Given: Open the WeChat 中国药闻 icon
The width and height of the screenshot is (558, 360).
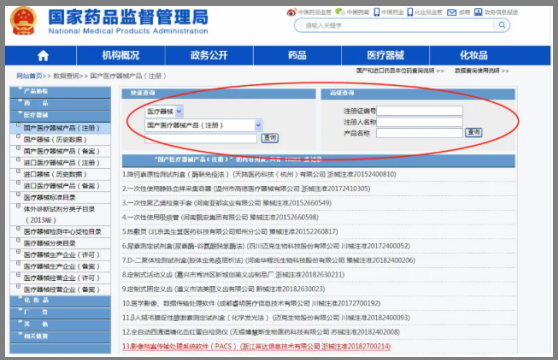Looking at the screenshot, I should [340, 12].
